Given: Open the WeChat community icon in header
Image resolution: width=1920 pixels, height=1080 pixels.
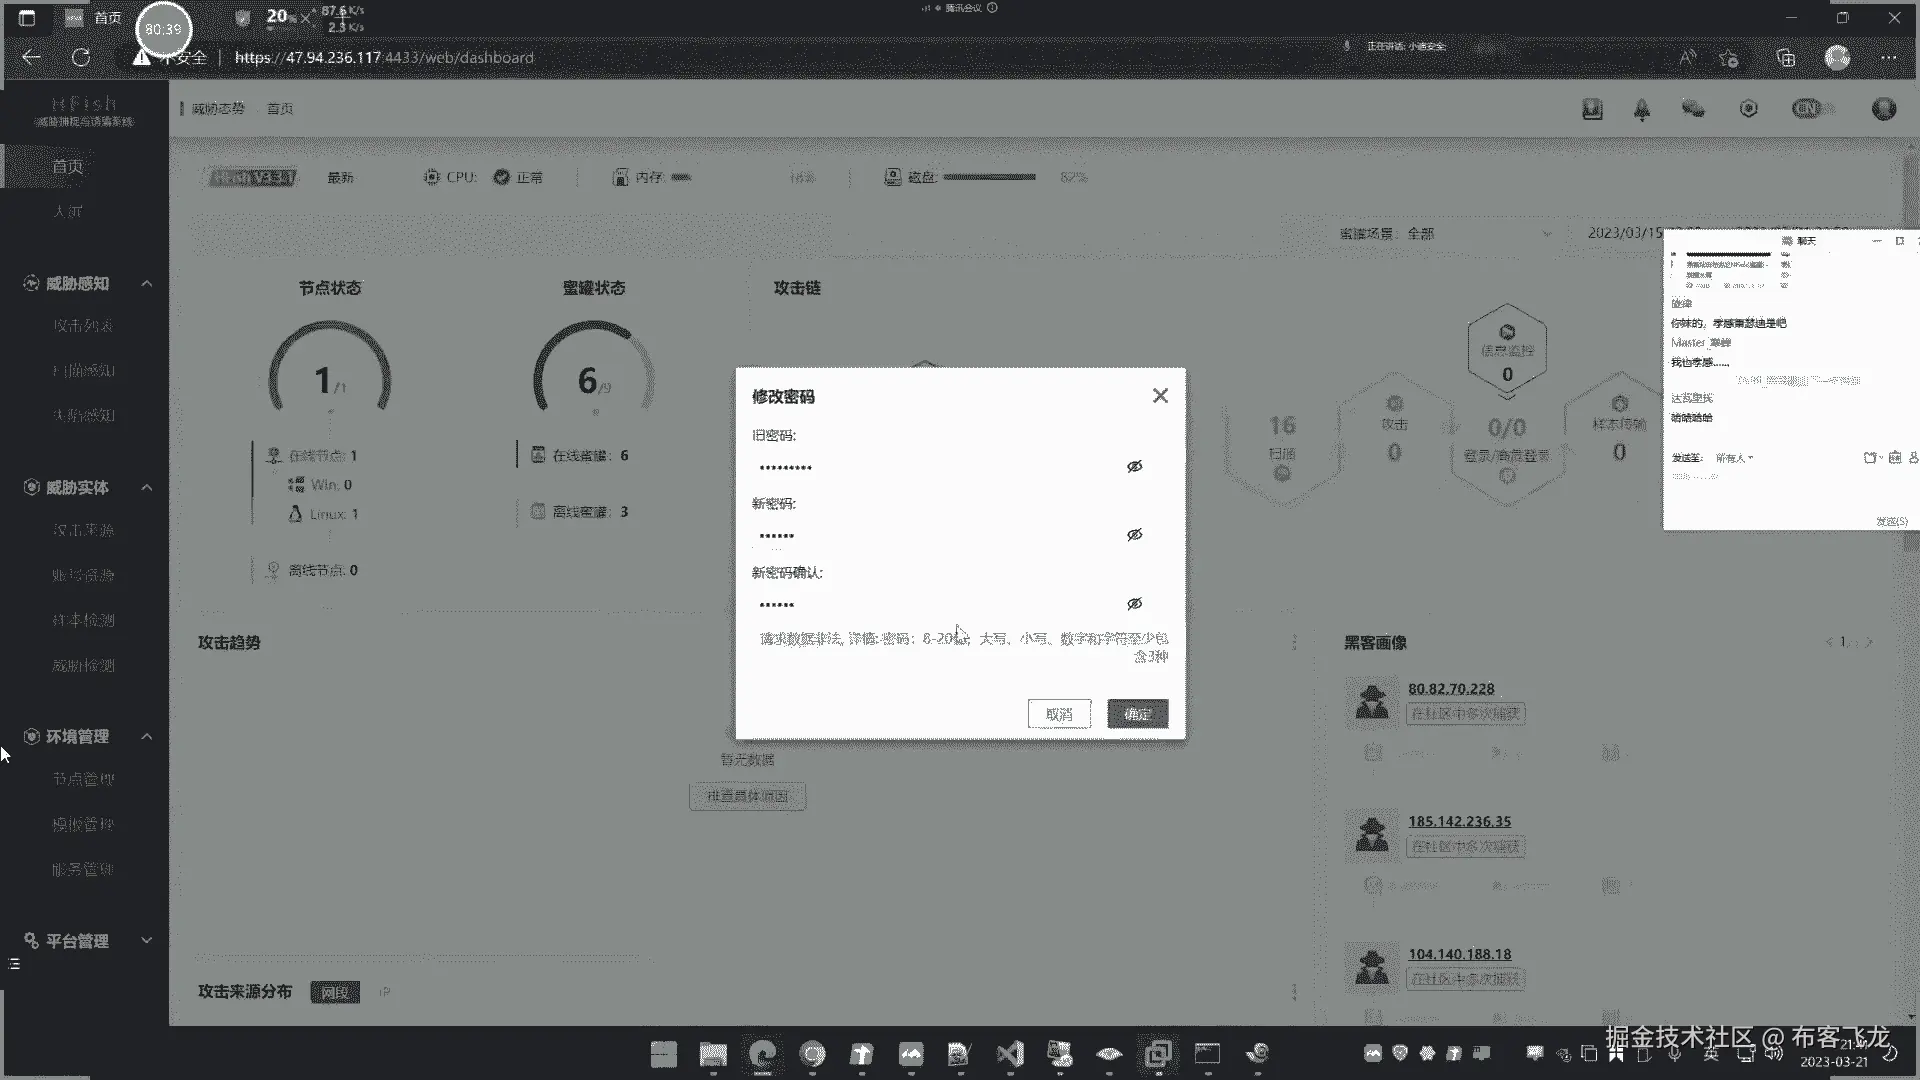Looking at the screenshot, I should tap(1693, 109).
